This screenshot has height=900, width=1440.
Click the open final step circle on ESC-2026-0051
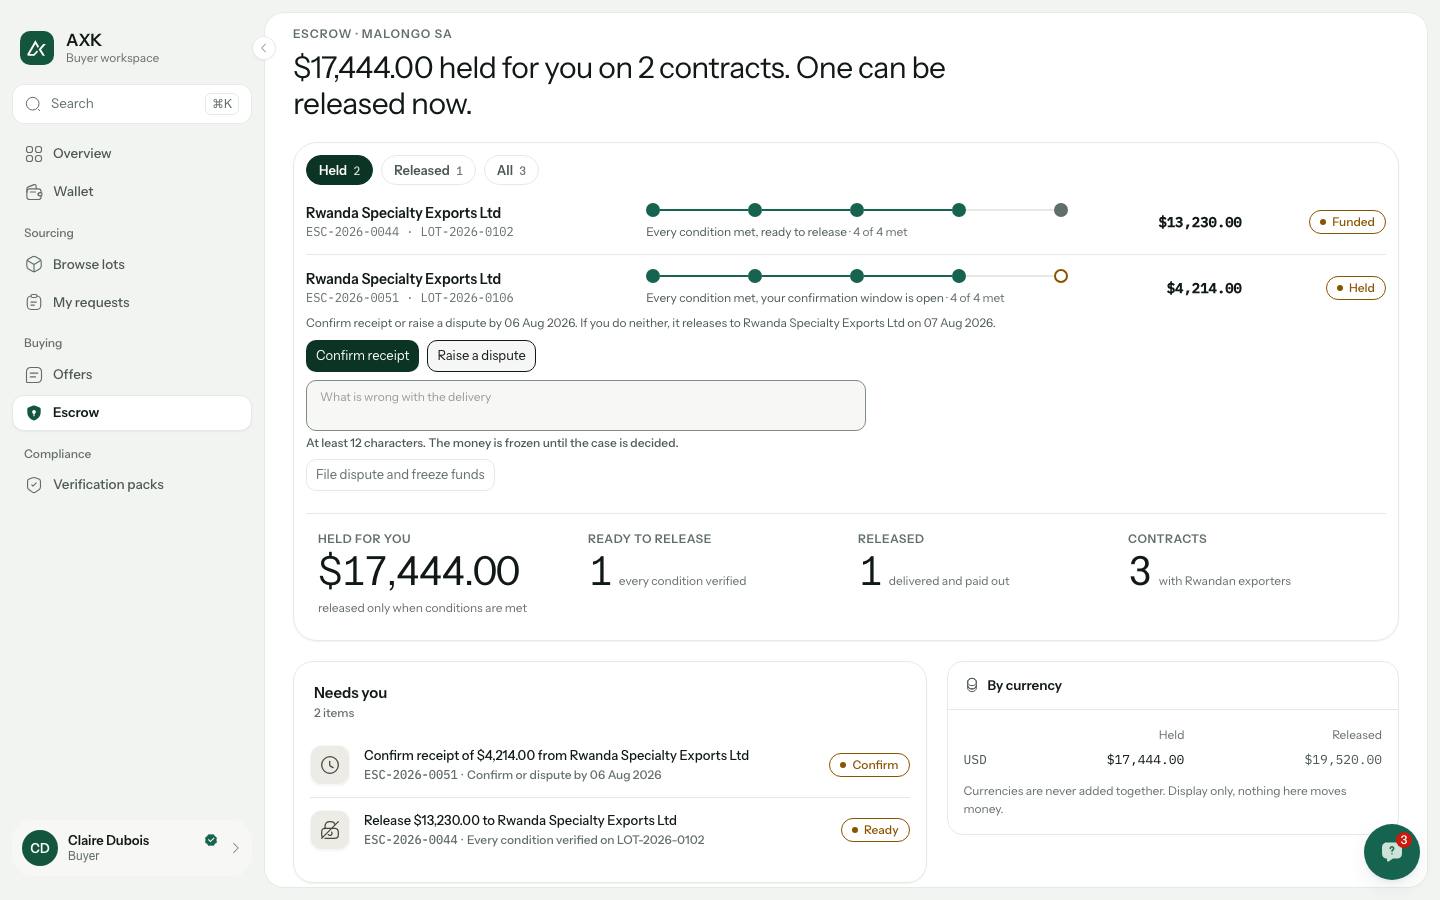1061,276
